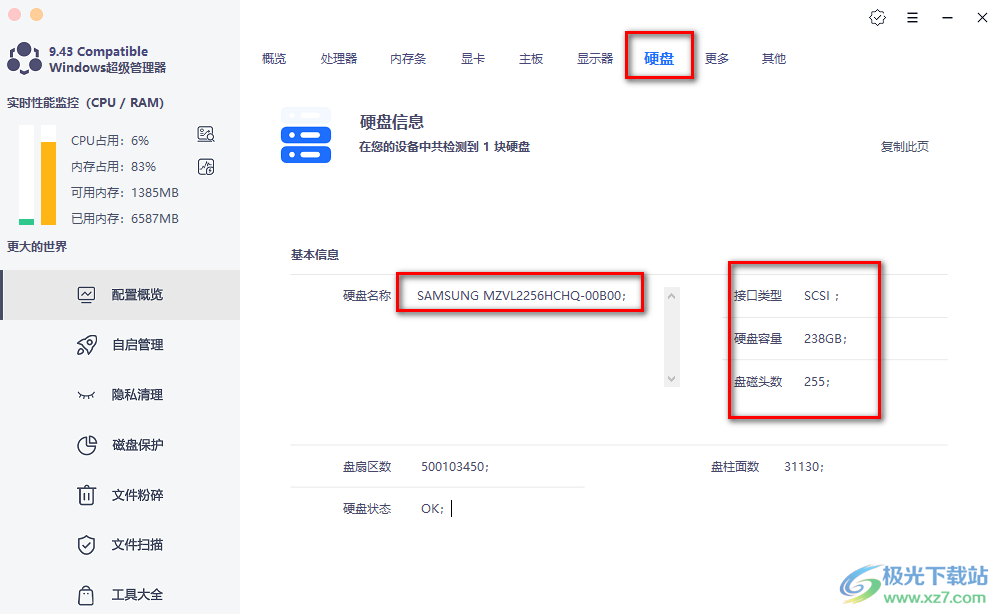999x614 pixels.
Task: Open the 内存条 tab
Action: click(408, 59)
